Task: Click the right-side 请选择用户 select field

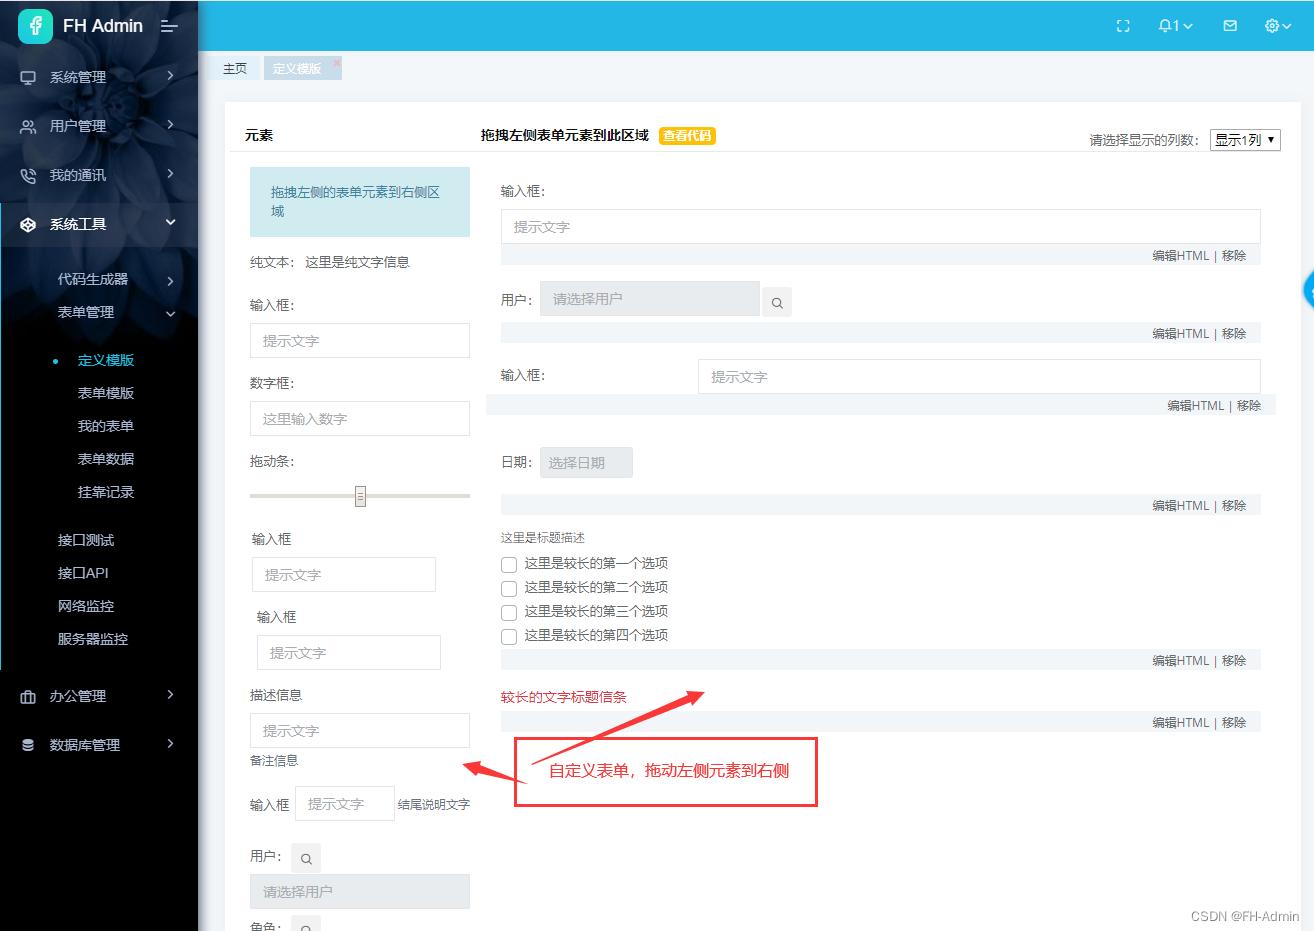Action: pyautogui.click(x=650, y=299)
